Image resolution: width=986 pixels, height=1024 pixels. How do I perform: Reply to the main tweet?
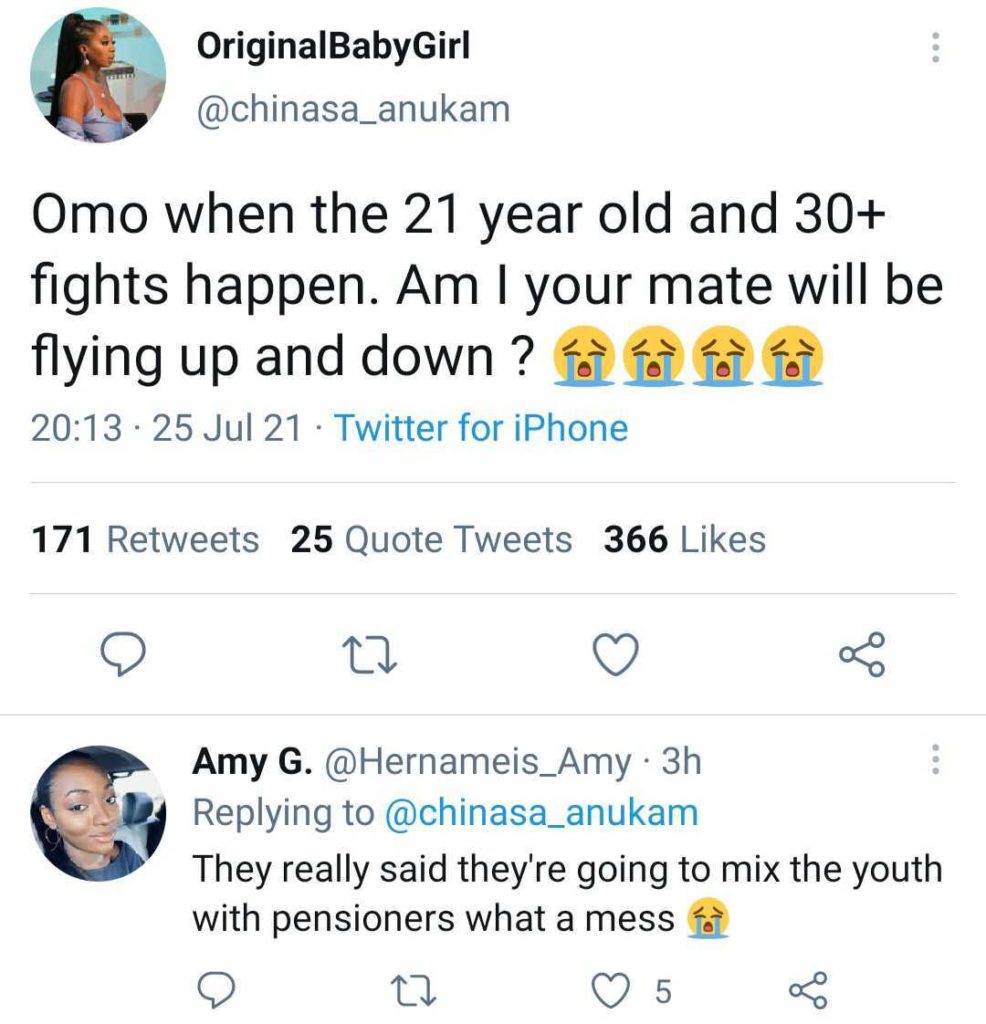pos(126,655)
